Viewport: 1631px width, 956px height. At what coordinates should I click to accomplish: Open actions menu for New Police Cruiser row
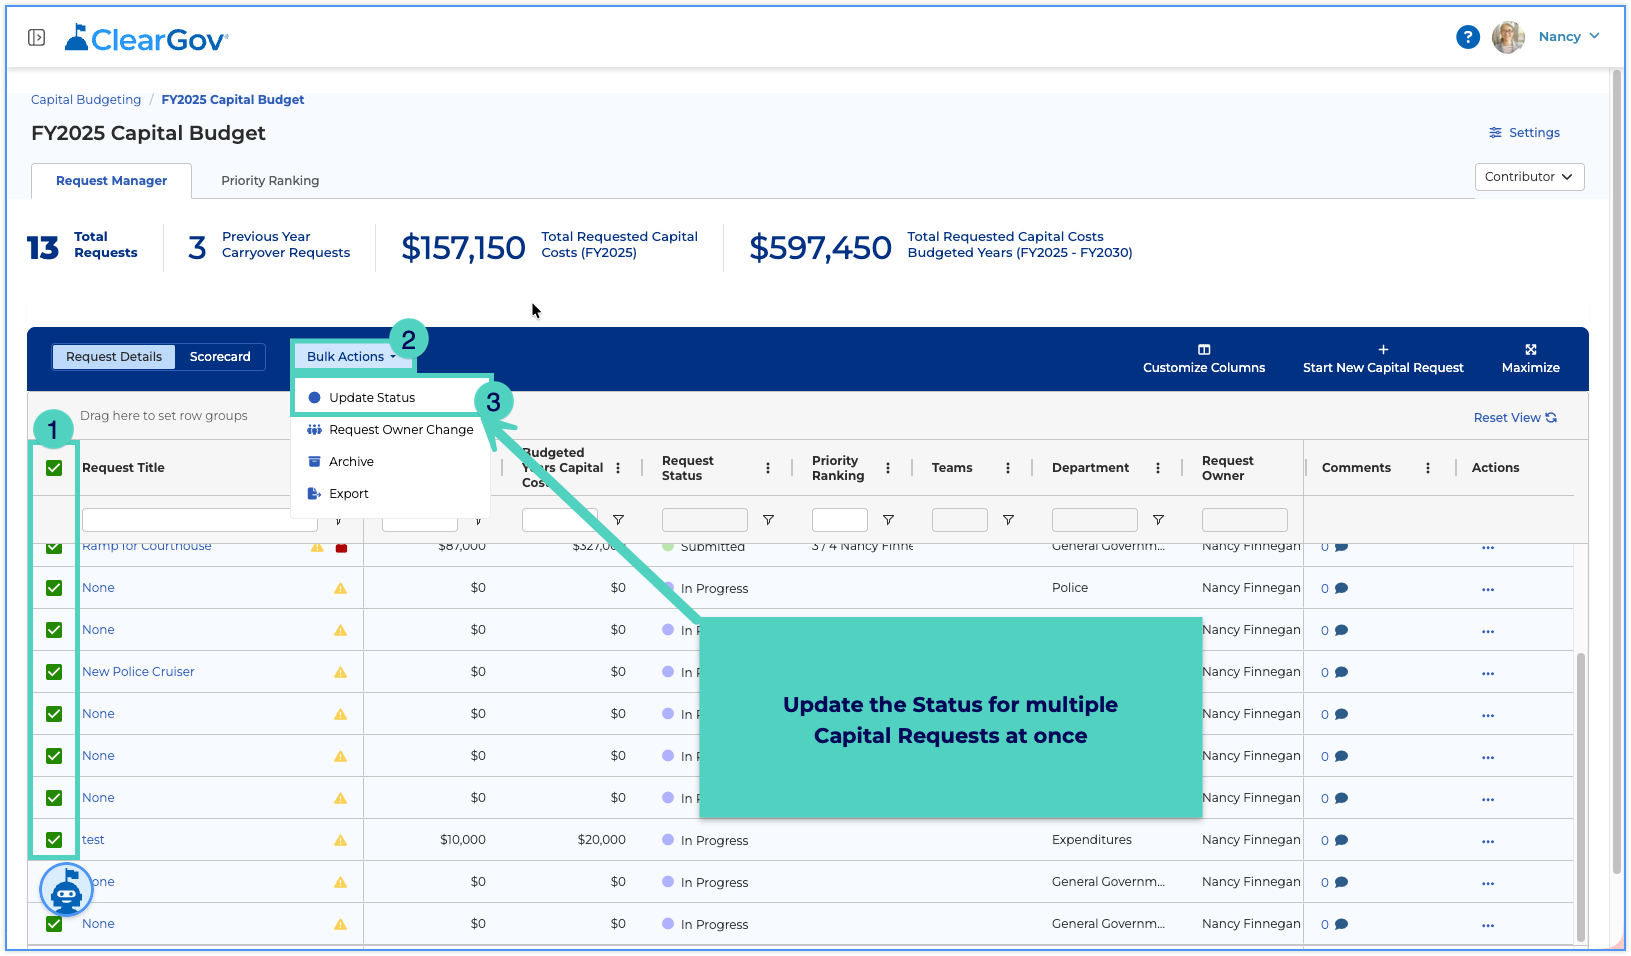point(1487,673)
